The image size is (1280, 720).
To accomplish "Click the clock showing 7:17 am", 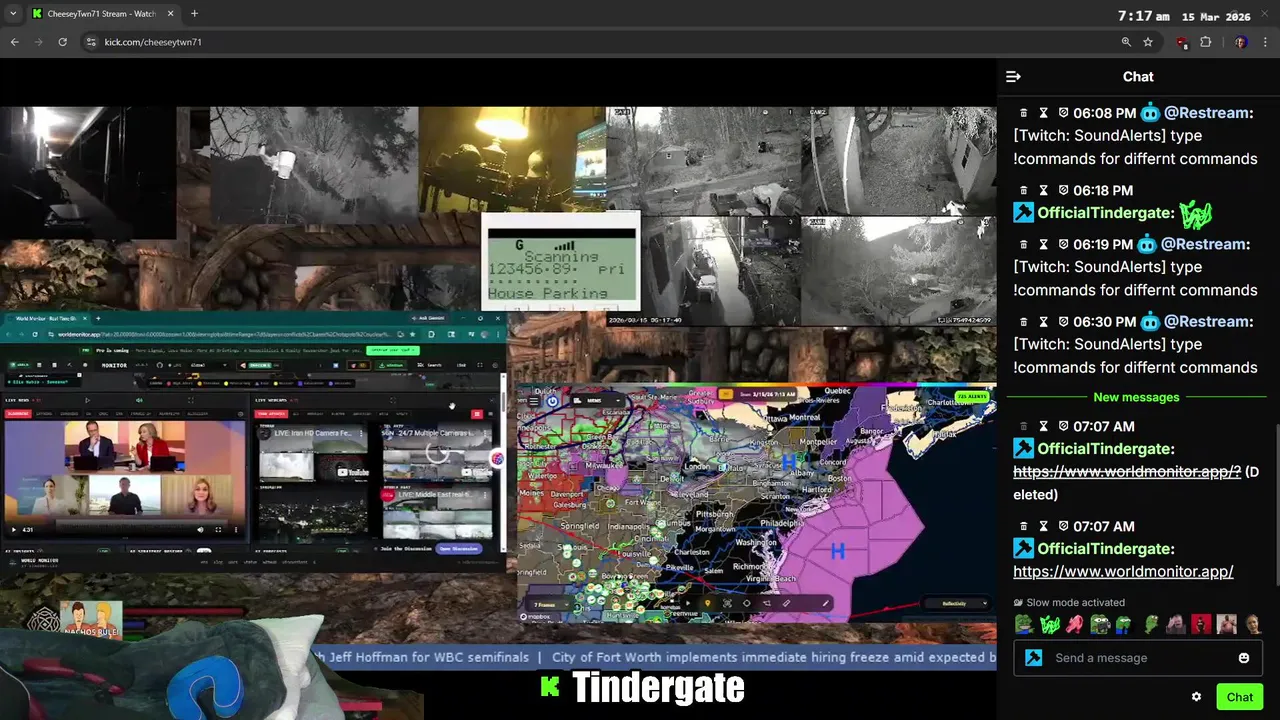I will click(x=1143, y=16).
